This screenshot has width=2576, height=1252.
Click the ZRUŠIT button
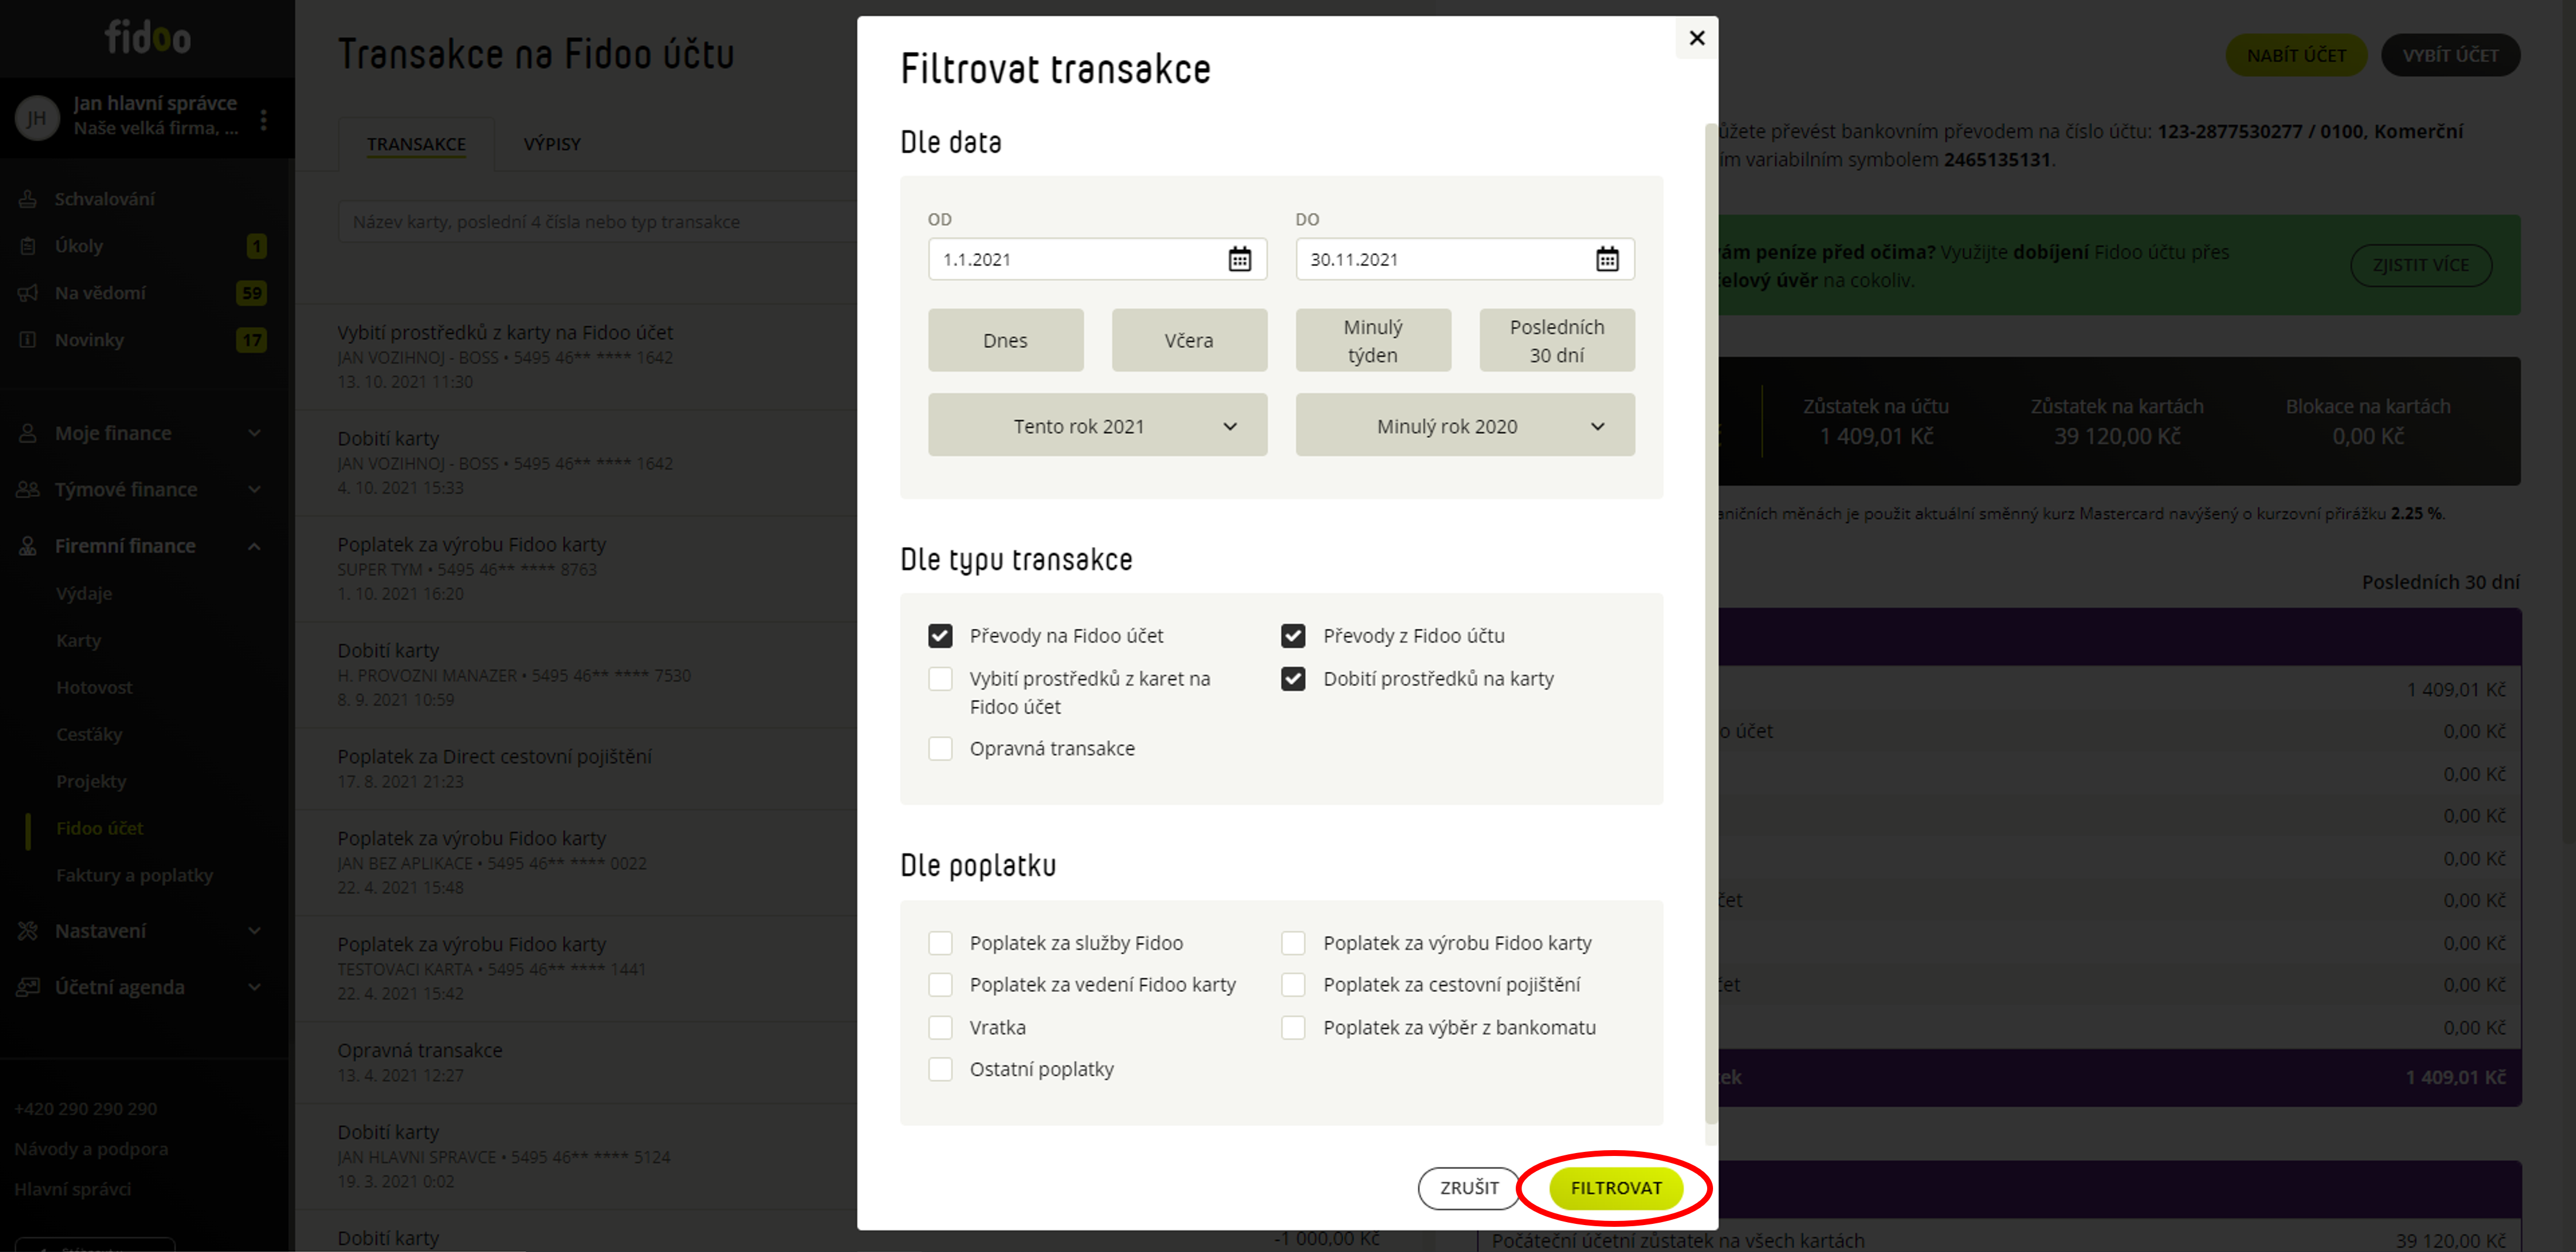point(1469,1188)
